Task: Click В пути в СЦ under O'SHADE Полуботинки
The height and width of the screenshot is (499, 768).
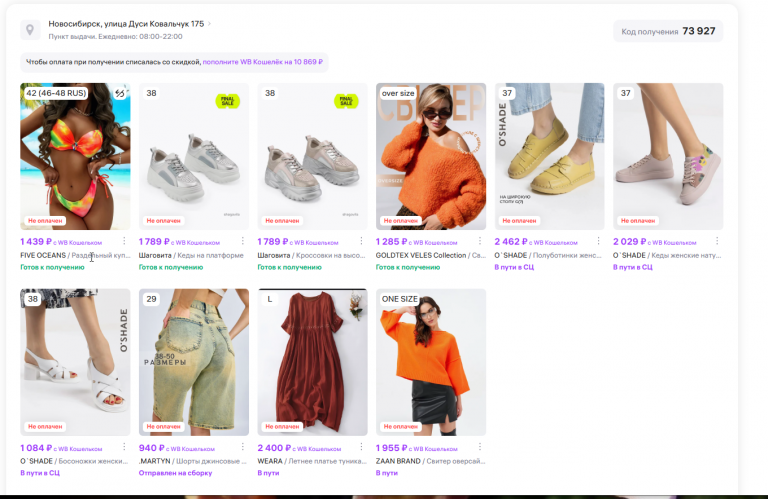Action: [x=514, y=267]
